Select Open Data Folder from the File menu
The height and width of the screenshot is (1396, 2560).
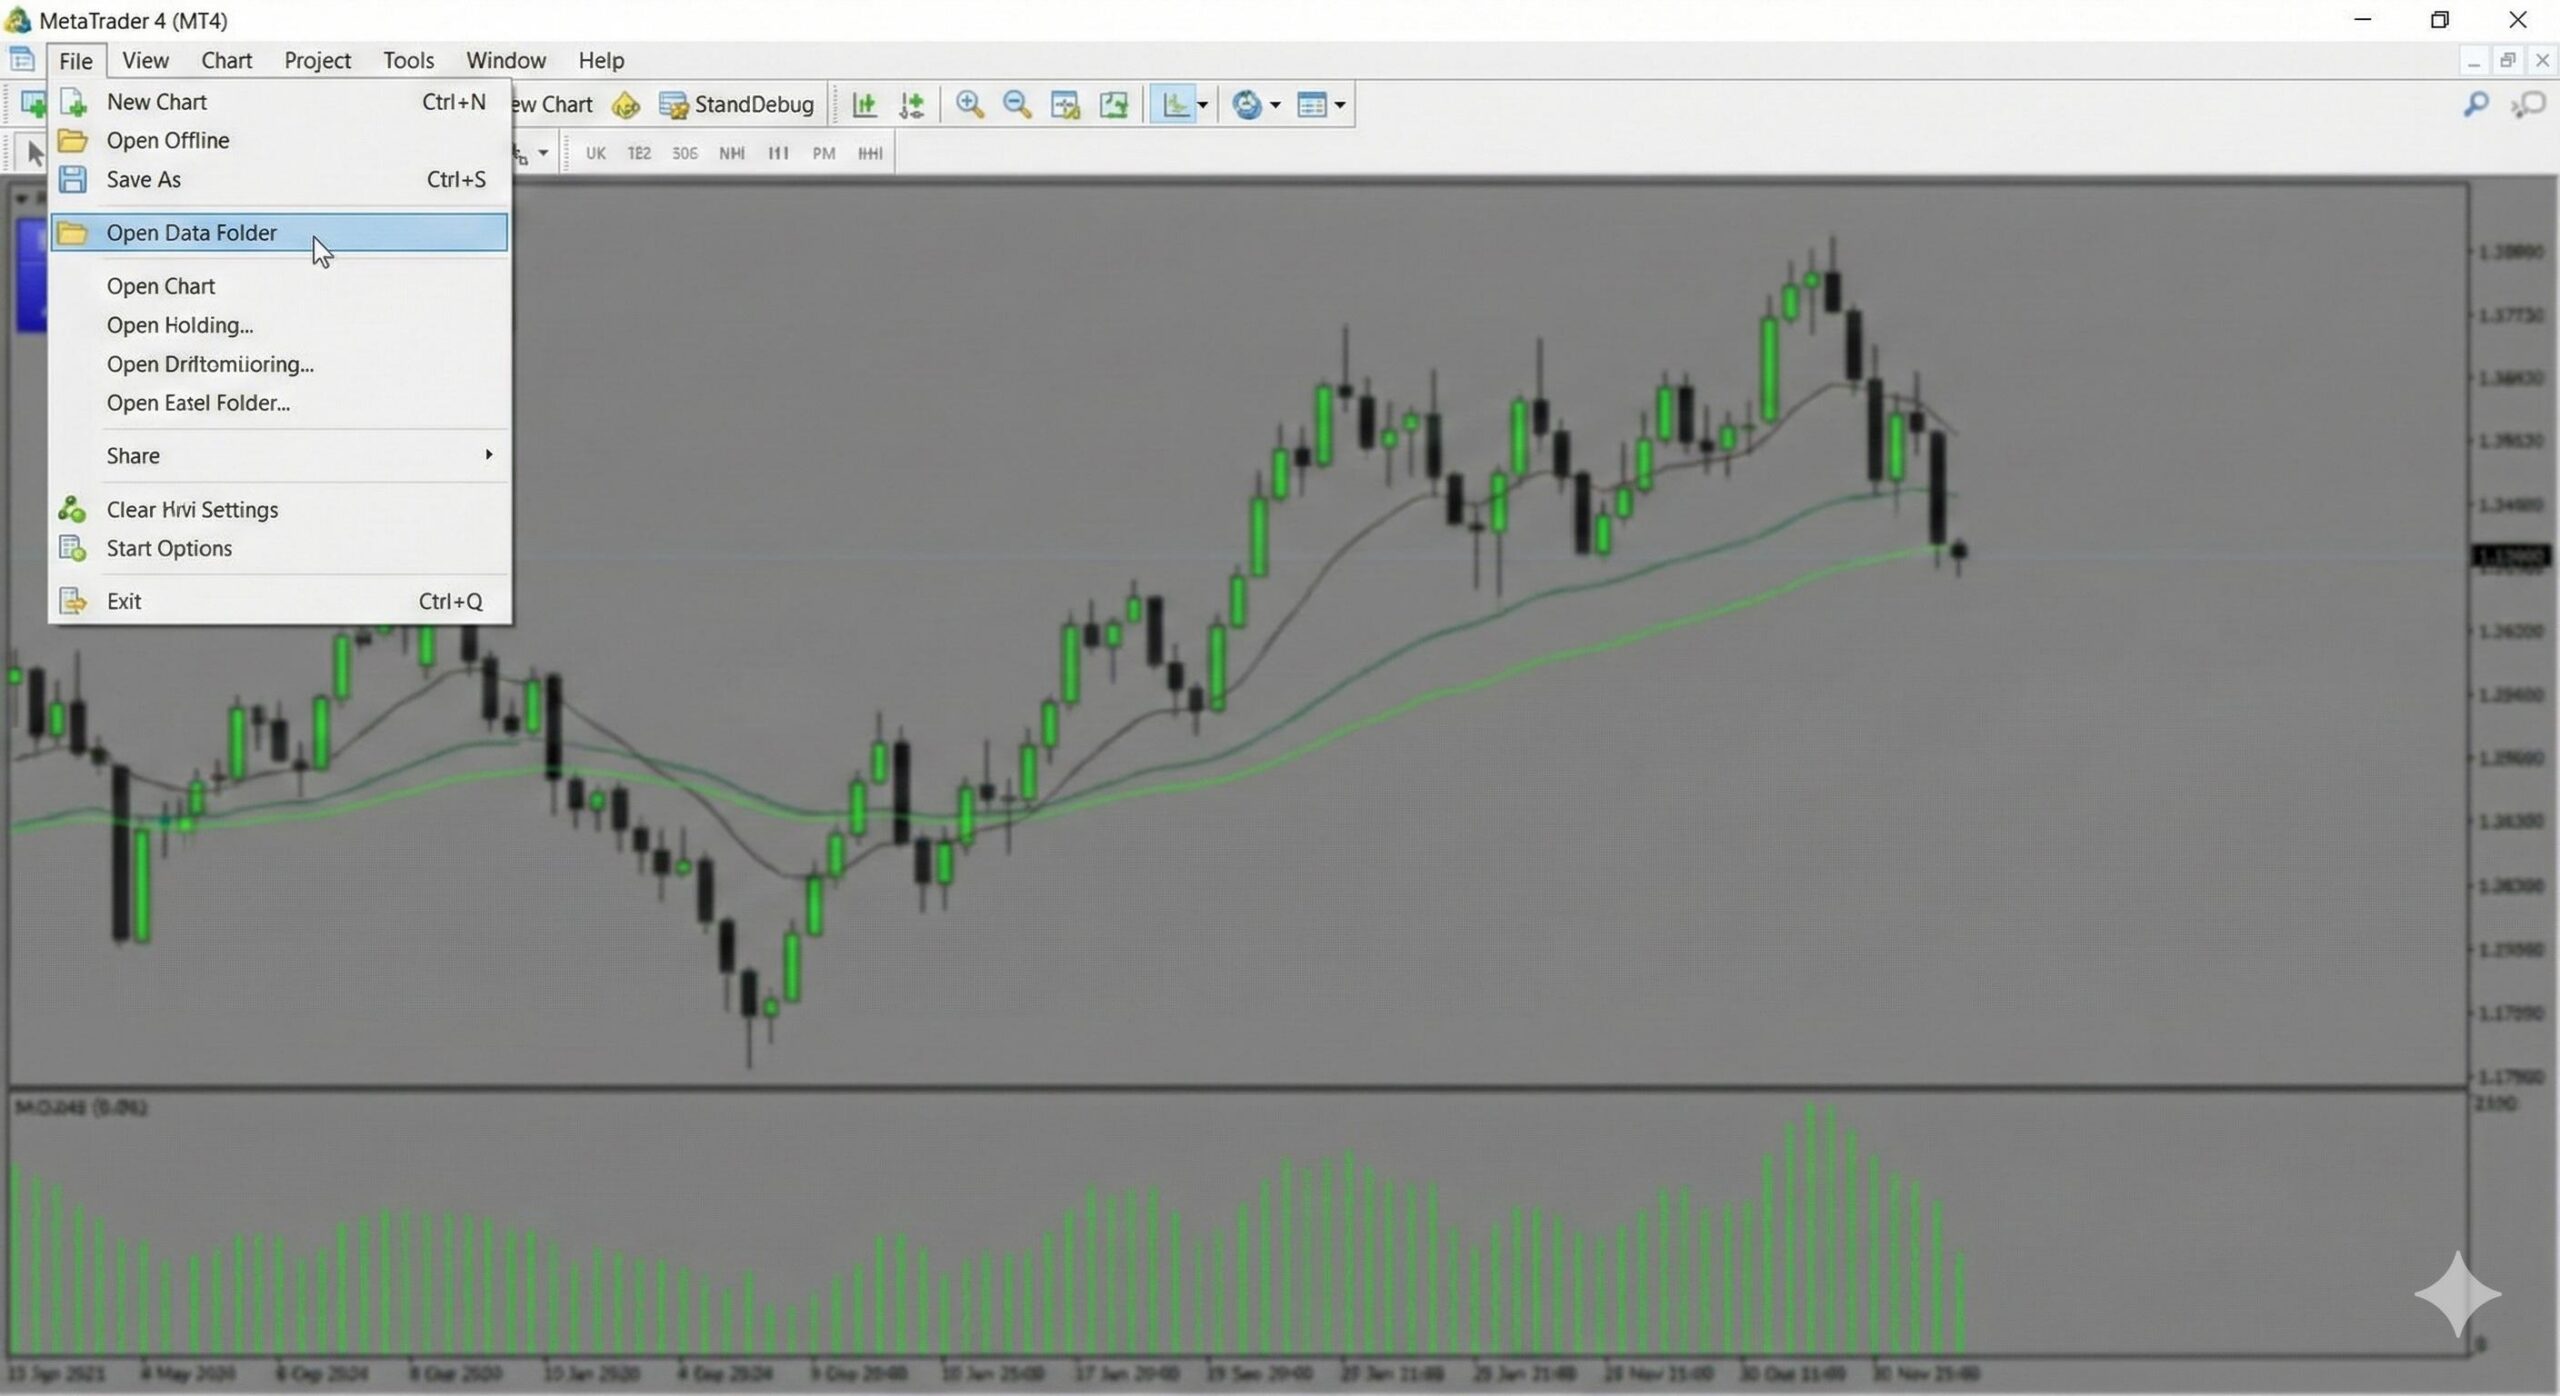pos(191,232)
